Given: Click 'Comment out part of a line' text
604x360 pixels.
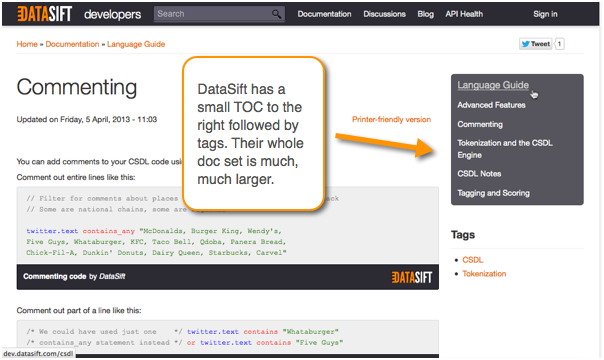Looking at the screenshot, I should coord(79,311).
